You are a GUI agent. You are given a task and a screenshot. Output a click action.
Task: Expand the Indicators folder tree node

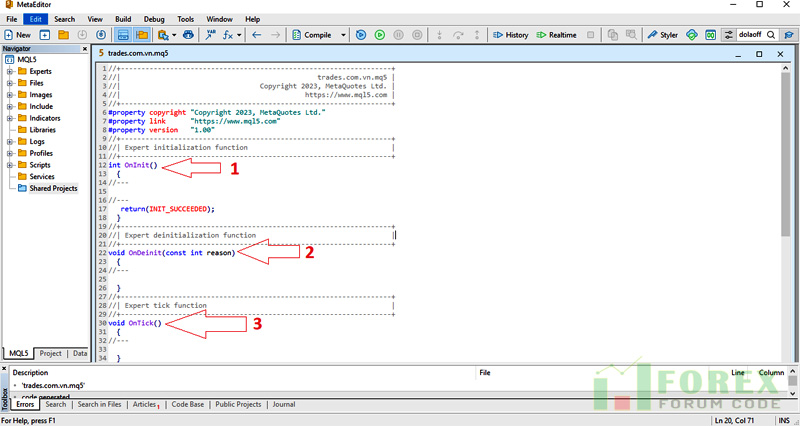point(10,118)
